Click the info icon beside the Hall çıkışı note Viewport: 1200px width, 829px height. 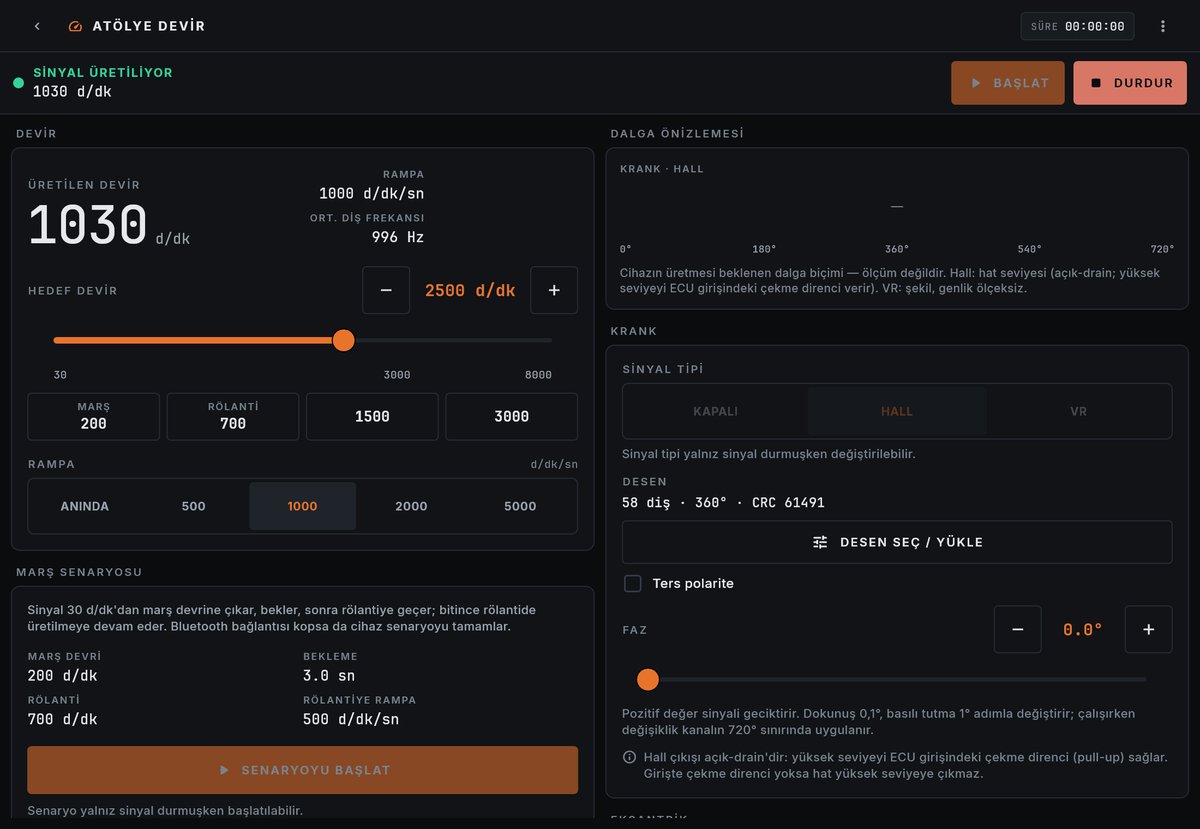pos(629,757)
